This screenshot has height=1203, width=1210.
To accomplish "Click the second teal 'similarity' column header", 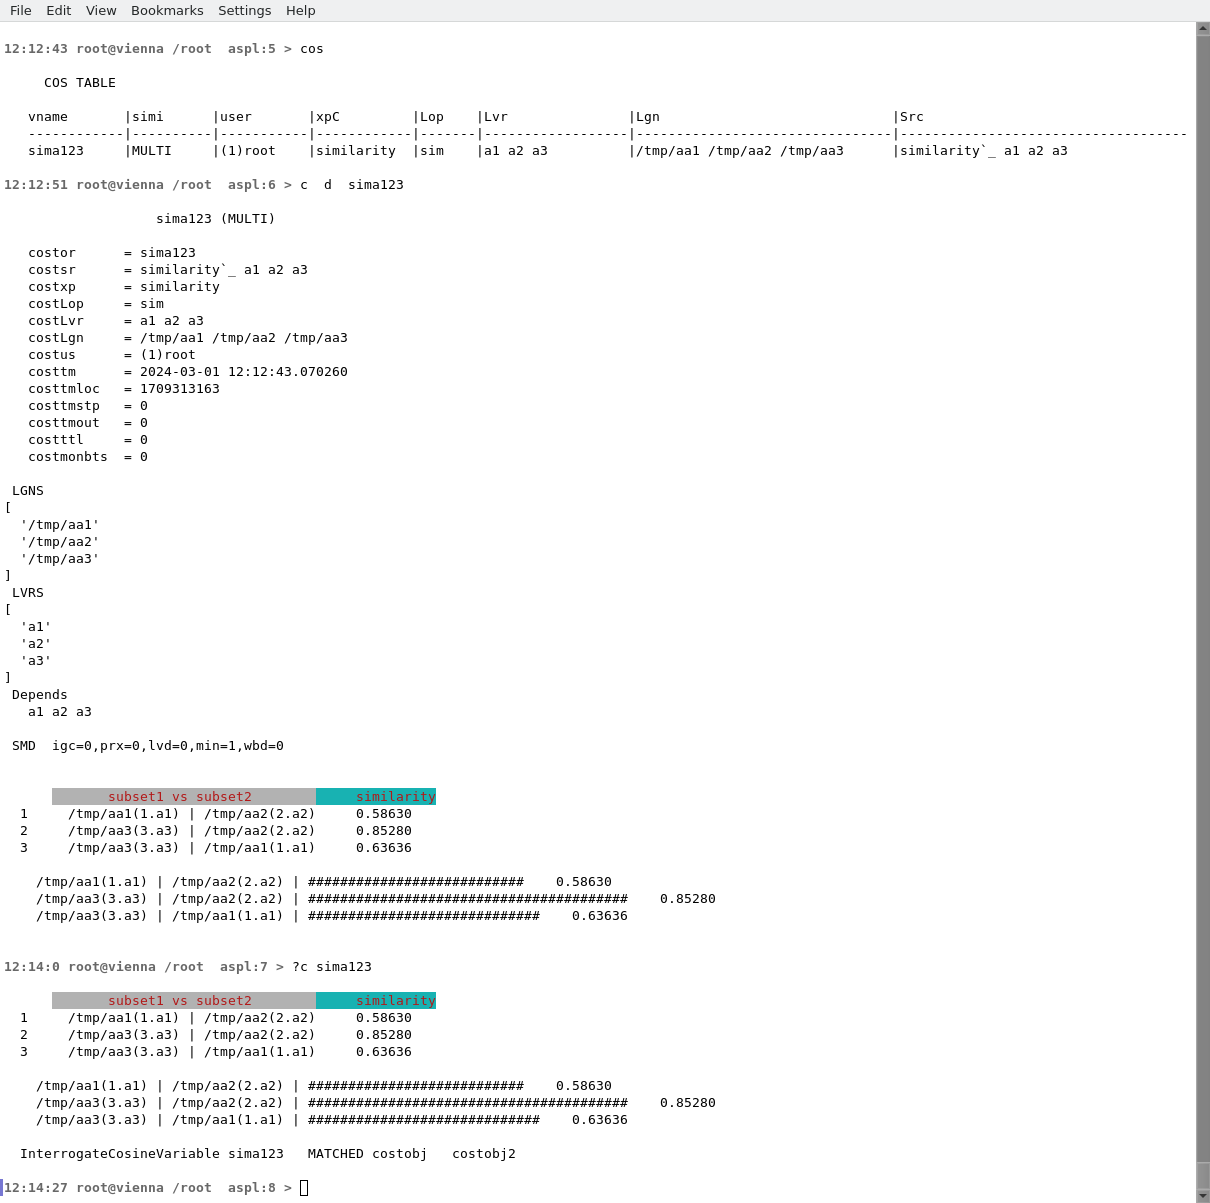I will (376, 1001).
